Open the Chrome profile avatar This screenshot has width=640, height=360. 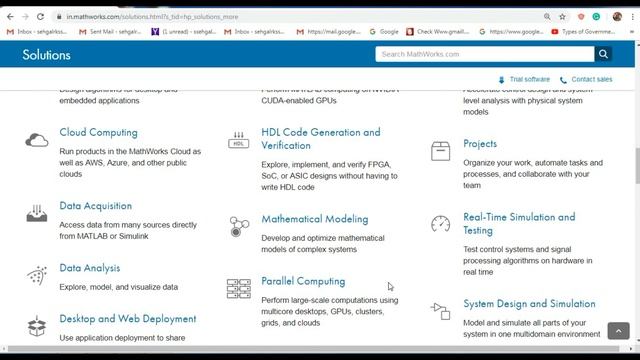[617, 17]
